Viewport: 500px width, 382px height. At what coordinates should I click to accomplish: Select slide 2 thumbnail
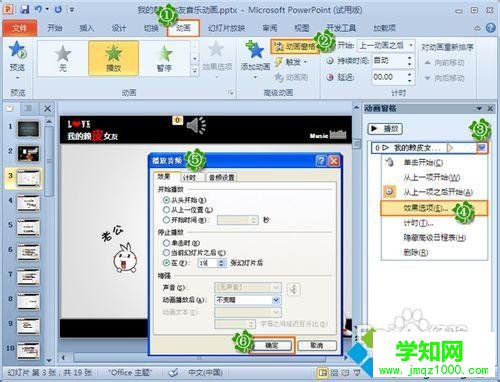tap(28, 154)
